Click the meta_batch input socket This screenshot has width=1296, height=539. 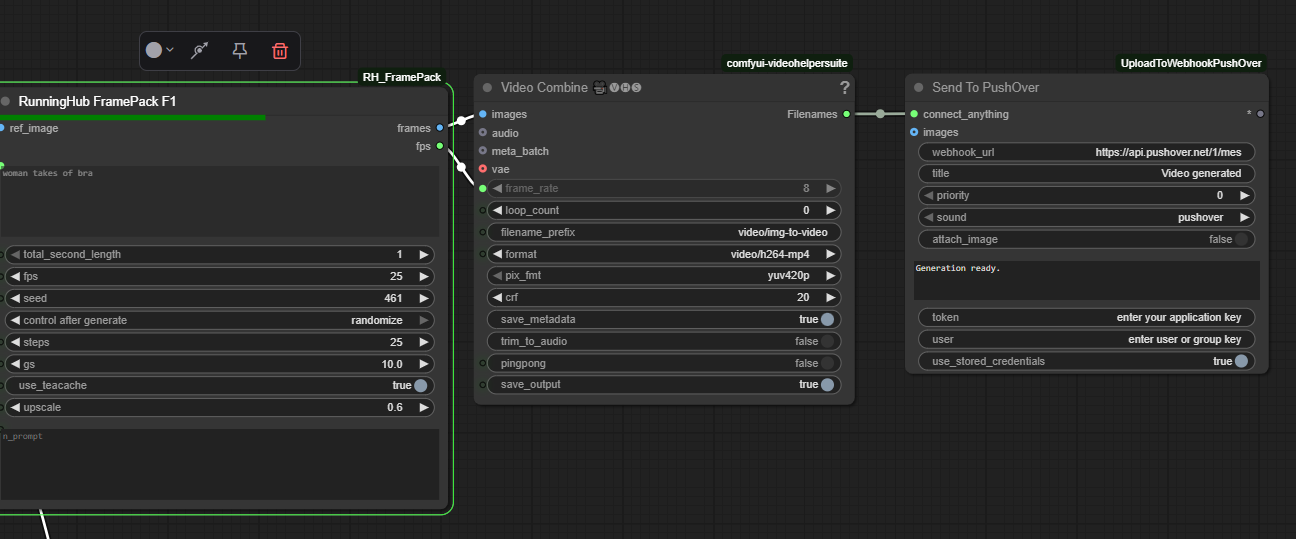coord(483,151)
